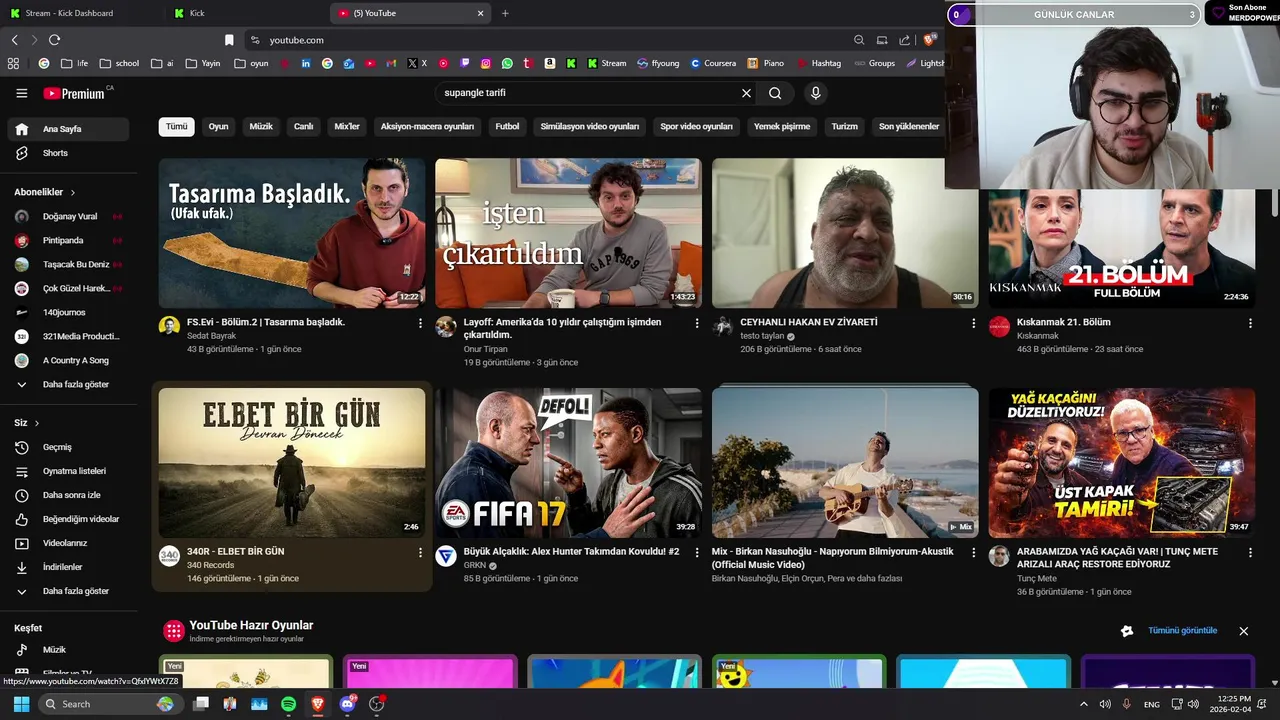Select the Oyun filter chip
The width and height of the screenshot is (1280, 720).
point(218,127)
